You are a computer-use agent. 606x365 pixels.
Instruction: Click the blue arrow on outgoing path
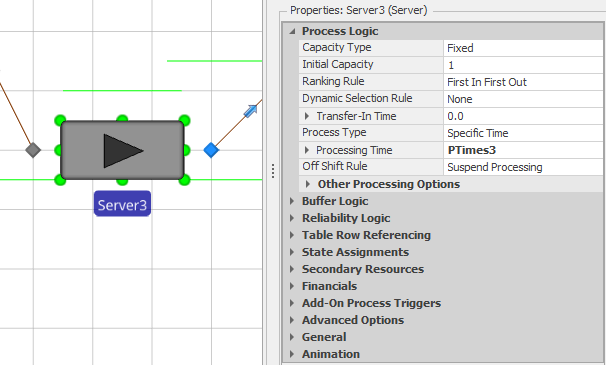tap(250, 111)
